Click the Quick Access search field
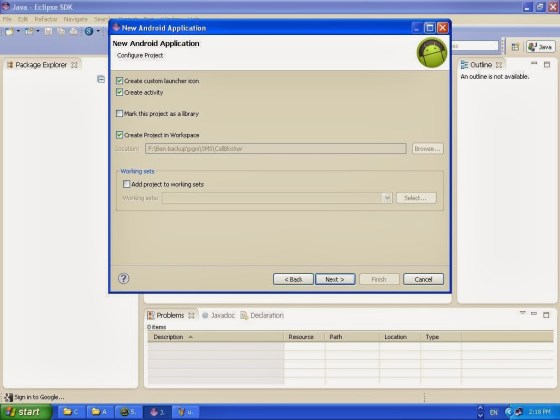 point(474,46)
